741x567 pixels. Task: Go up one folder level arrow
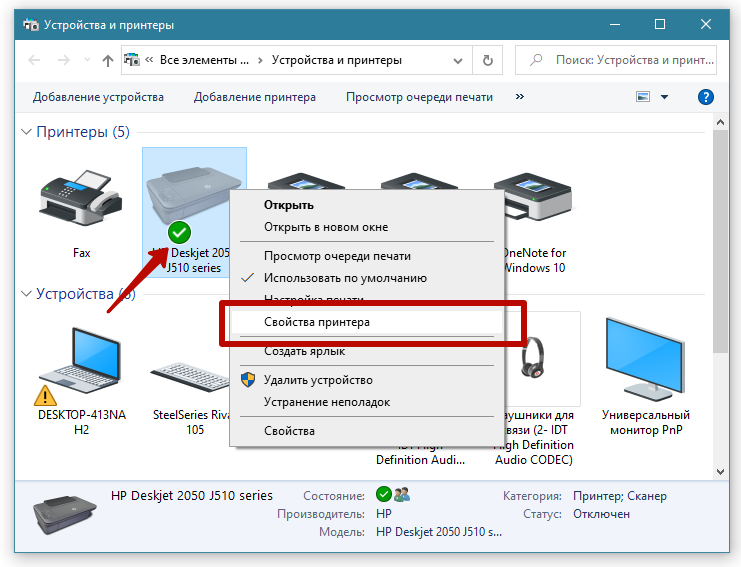point(108,61)
